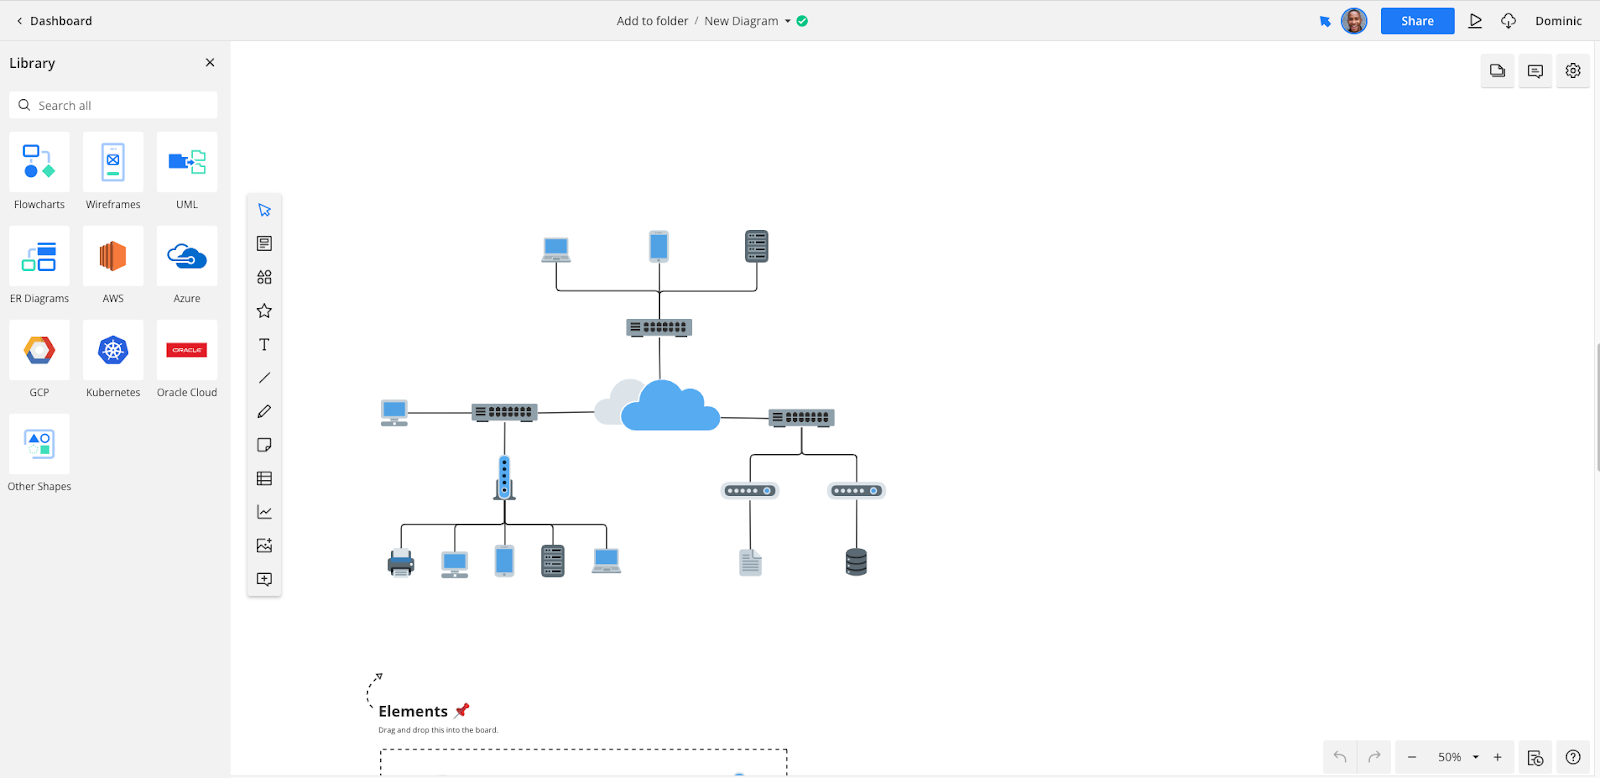Open the AWS shape library
The height and width of the screenshot is (778, 1600).
113,257
